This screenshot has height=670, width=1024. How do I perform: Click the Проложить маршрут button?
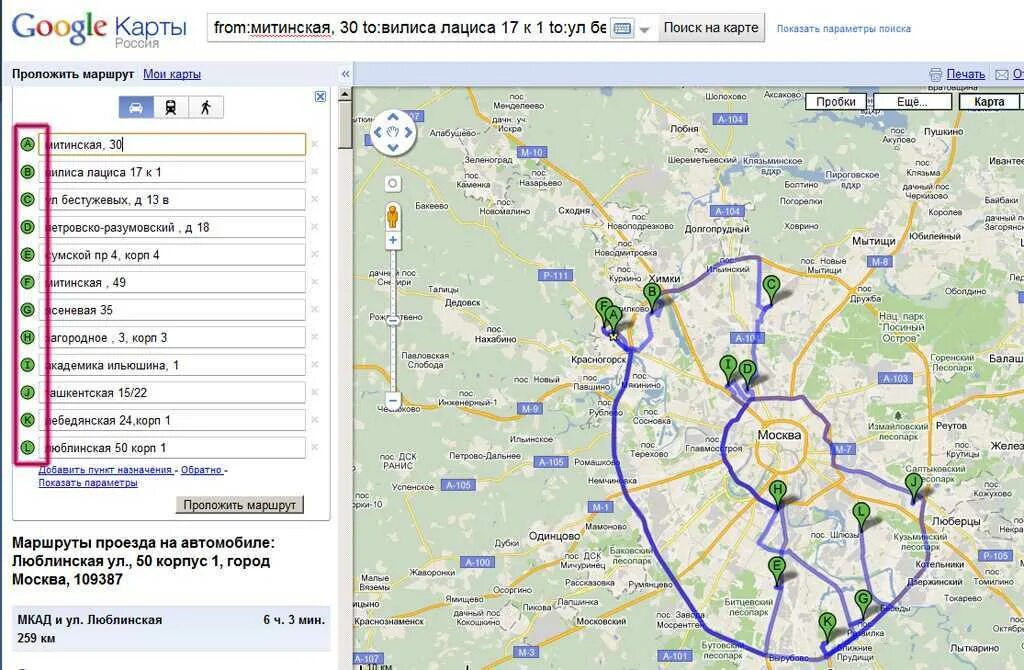(x=240, y=504)
